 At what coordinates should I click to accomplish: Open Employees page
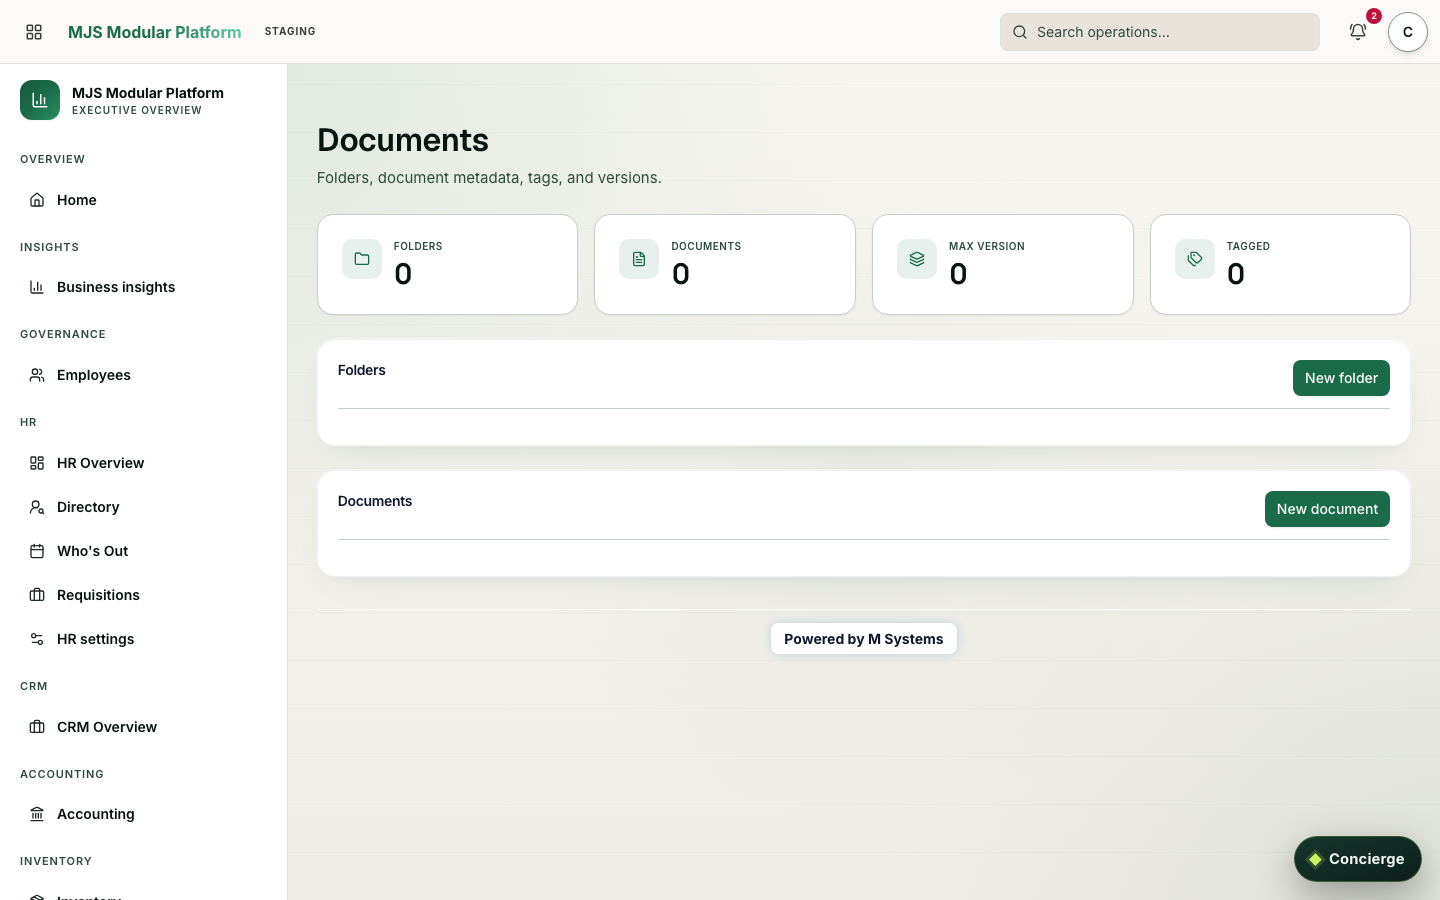tap(144, 375)
